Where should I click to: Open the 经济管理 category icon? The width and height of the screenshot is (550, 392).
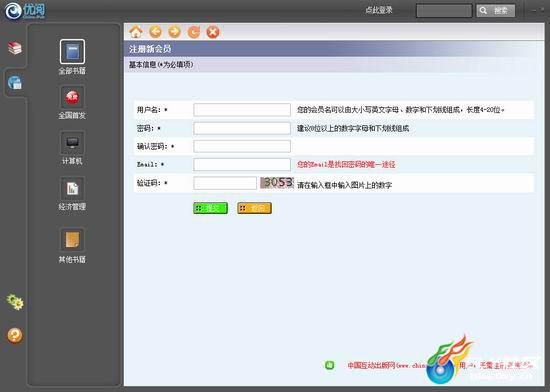[72, 189]
